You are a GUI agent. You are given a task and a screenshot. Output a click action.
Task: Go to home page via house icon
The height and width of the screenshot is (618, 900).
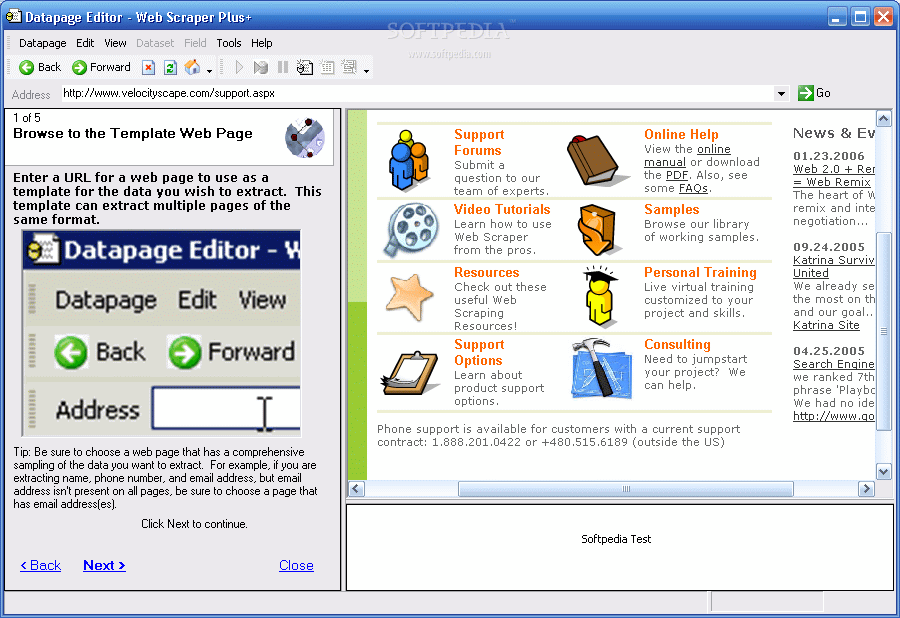192,67
